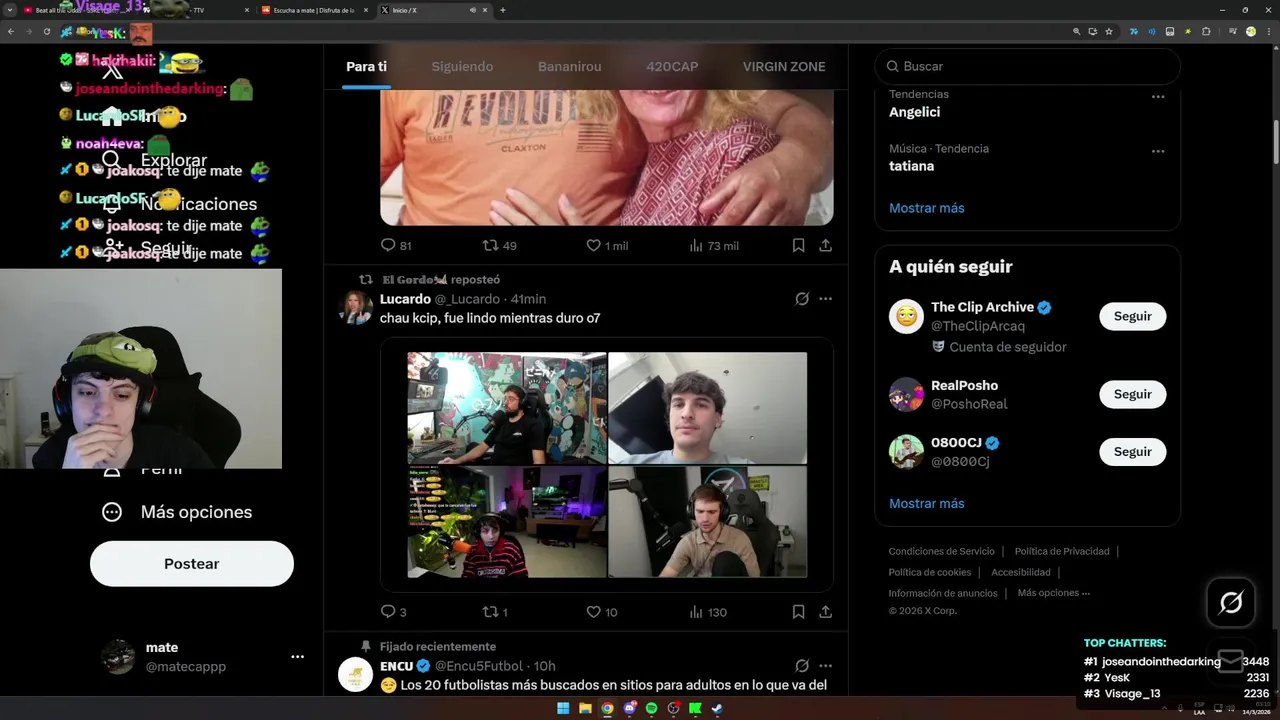Viewport: 1280px width, 720px height.
Task: Click the Buscar search field
Action: 1028,66
